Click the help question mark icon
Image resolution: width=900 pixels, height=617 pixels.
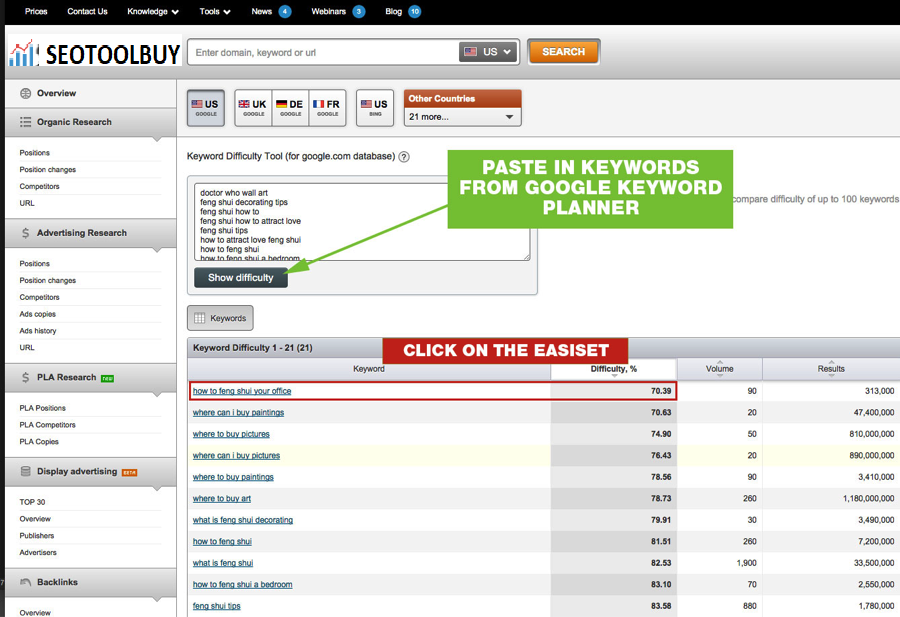point(404,157)
